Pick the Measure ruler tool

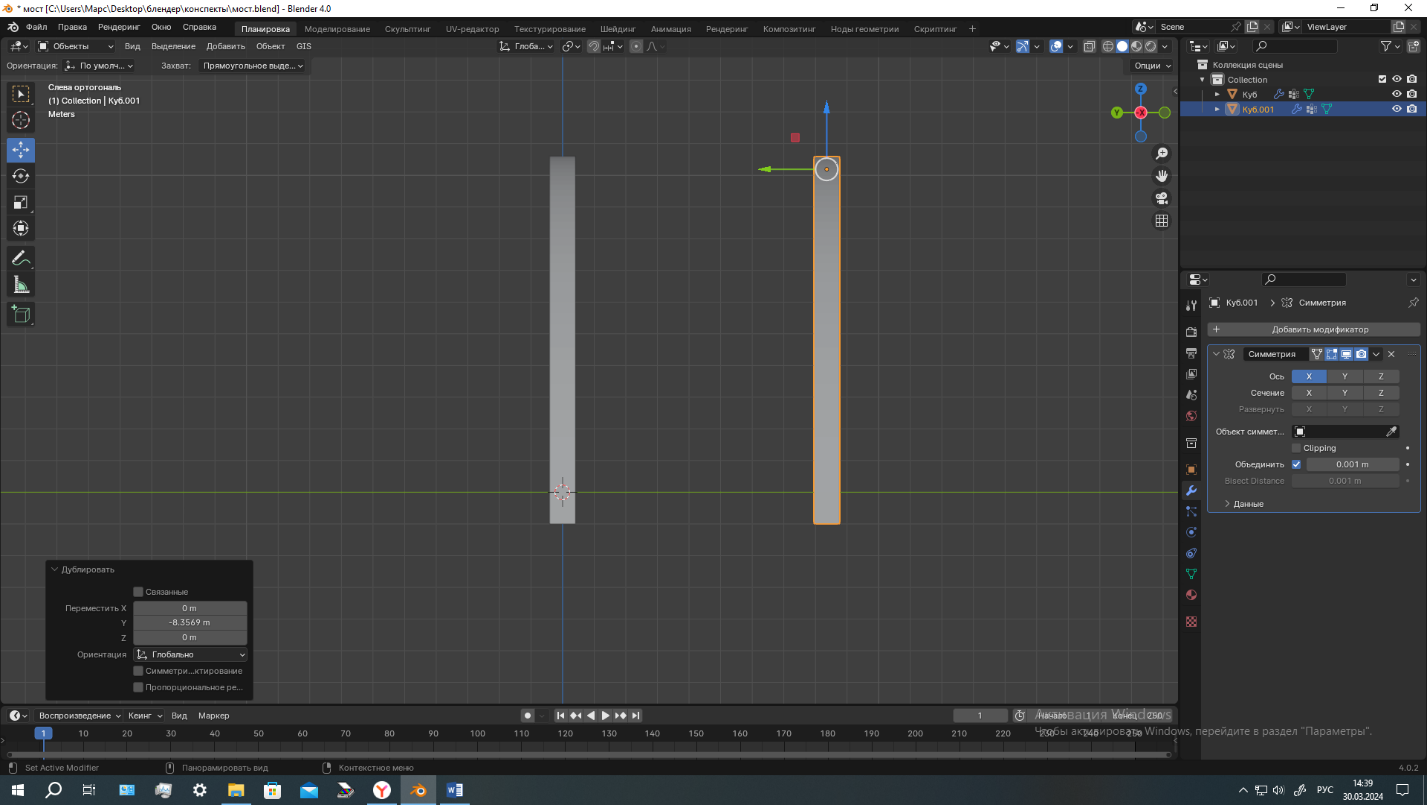(x=21, y=285)
